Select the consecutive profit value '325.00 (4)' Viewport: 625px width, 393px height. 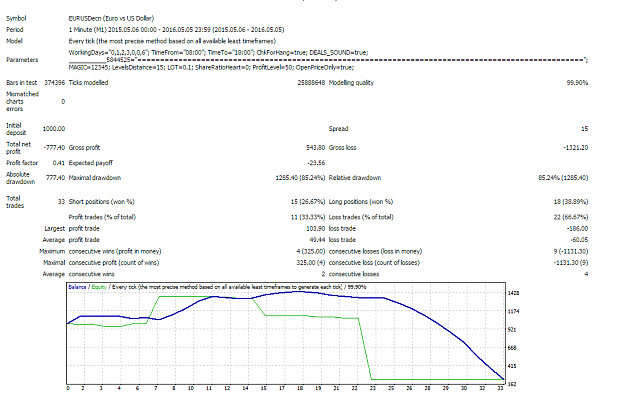click(311, 263)
